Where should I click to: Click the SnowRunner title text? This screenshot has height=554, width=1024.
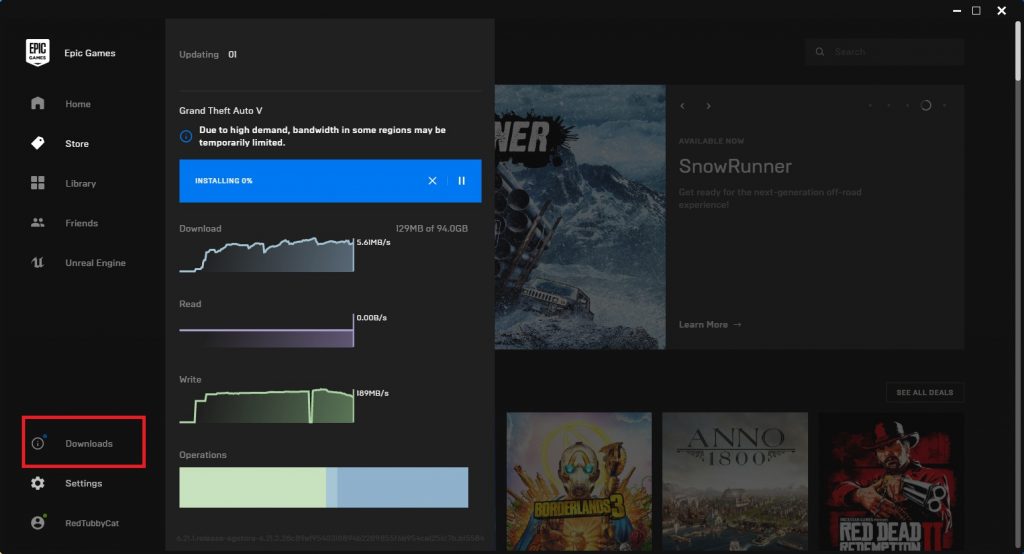735,167
